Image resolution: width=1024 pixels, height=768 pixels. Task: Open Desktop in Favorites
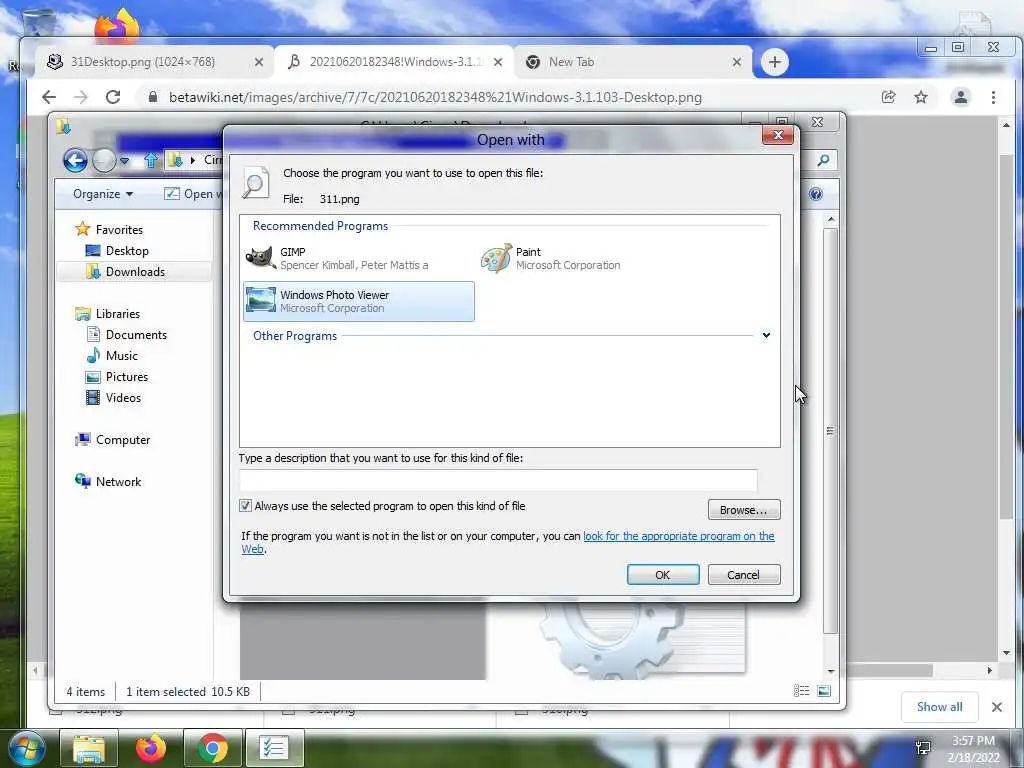pyautogui.click(x=118, y=251)
